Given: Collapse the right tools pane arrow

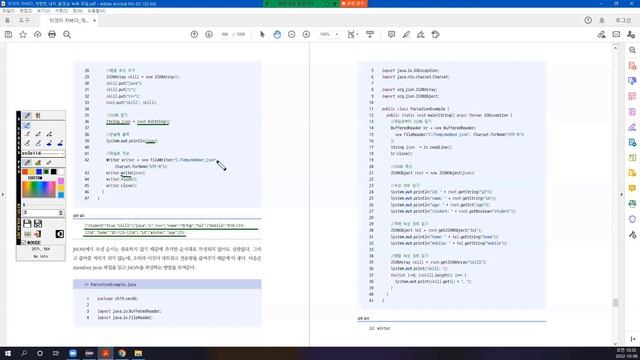Looking at the screenshot, I should (x=622, y=195).
